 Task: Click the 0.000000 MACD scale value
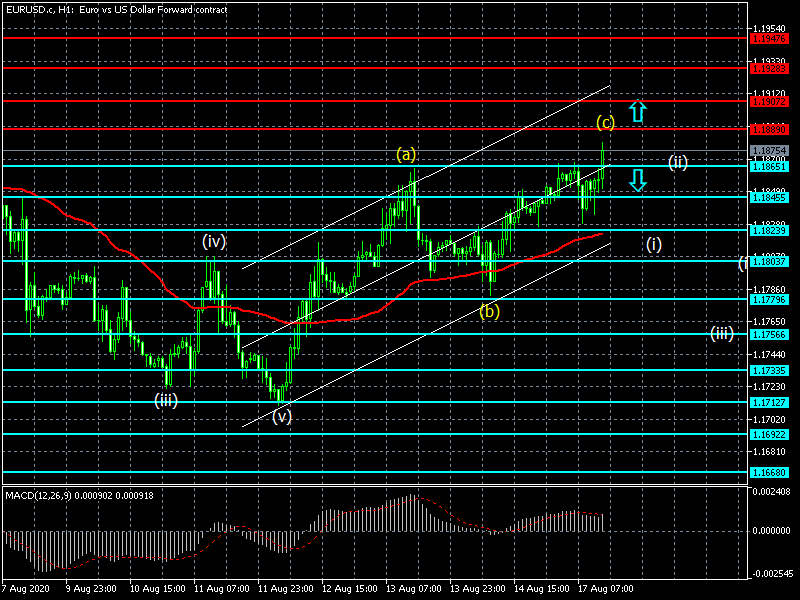pyautogui.click(x=771, y=531)
